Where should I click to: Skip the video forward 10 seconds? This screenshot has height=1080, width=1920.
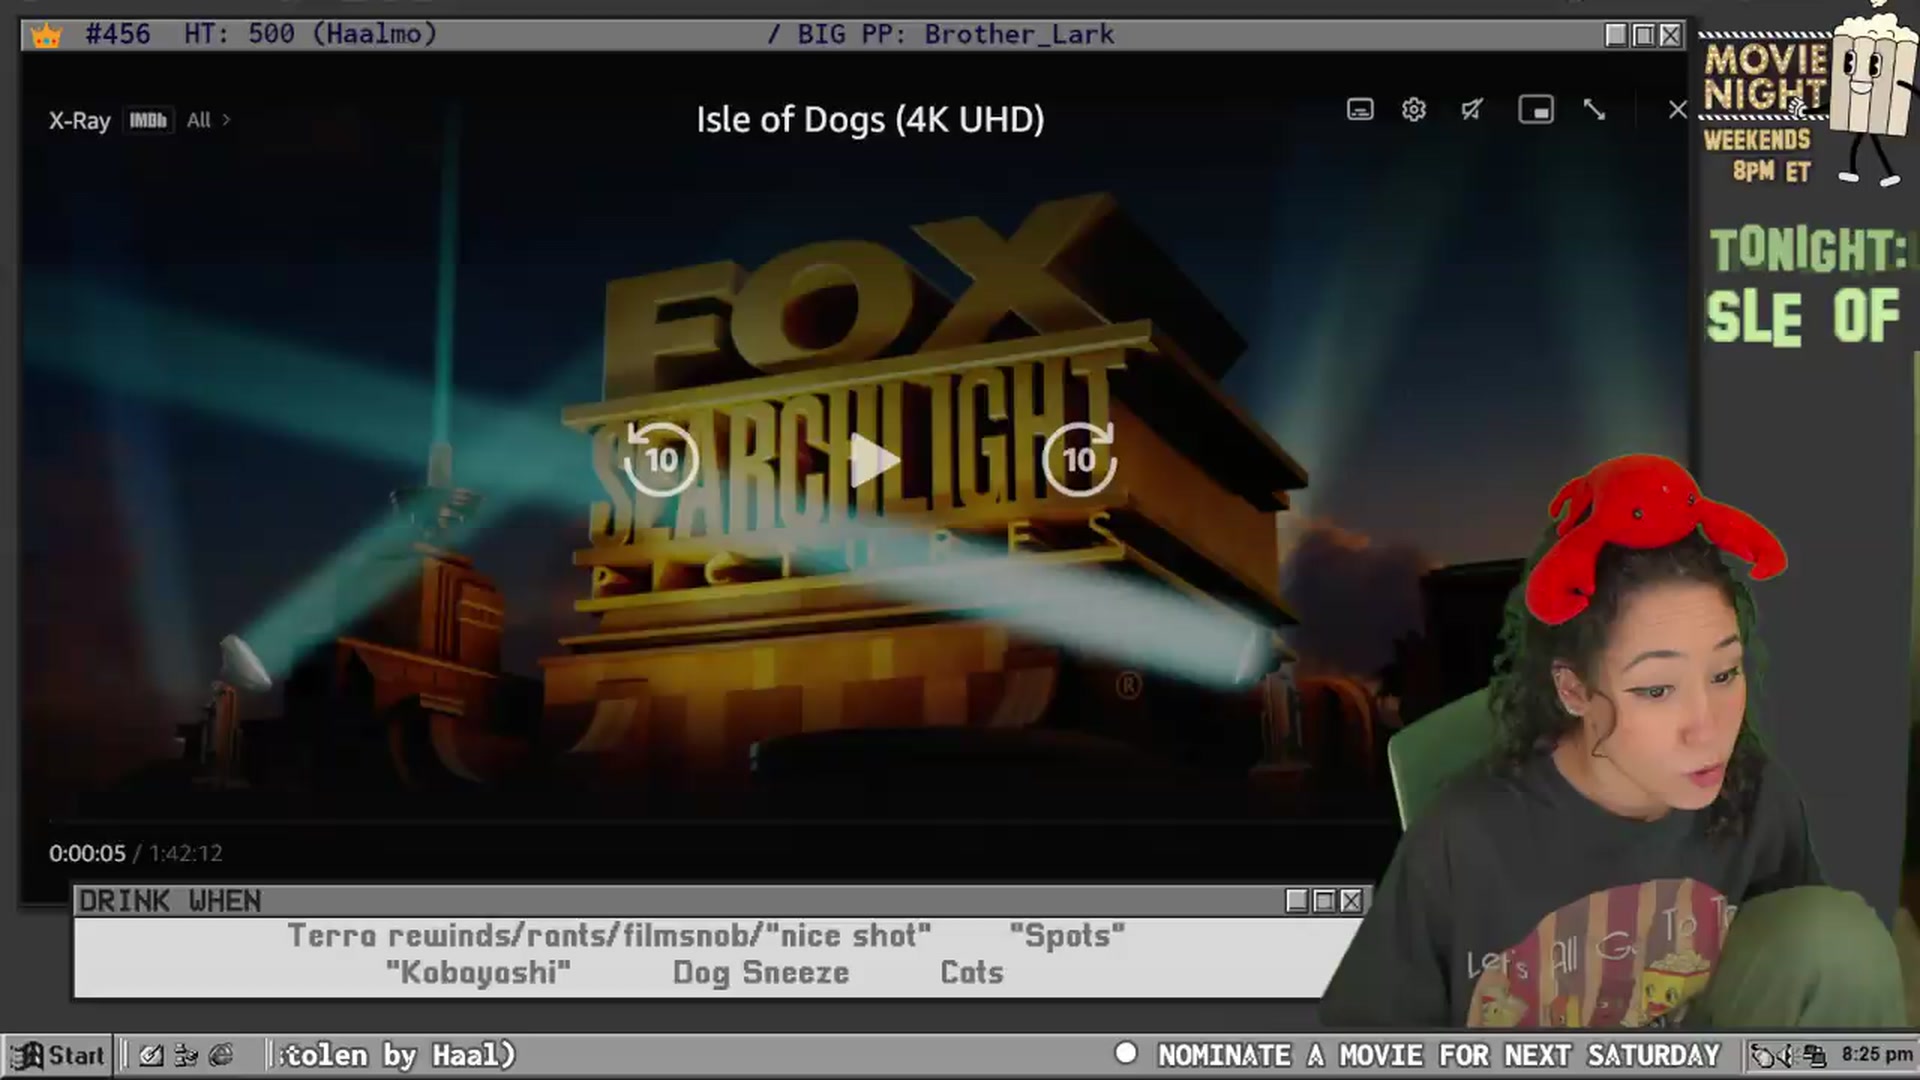pos(1079,459)
